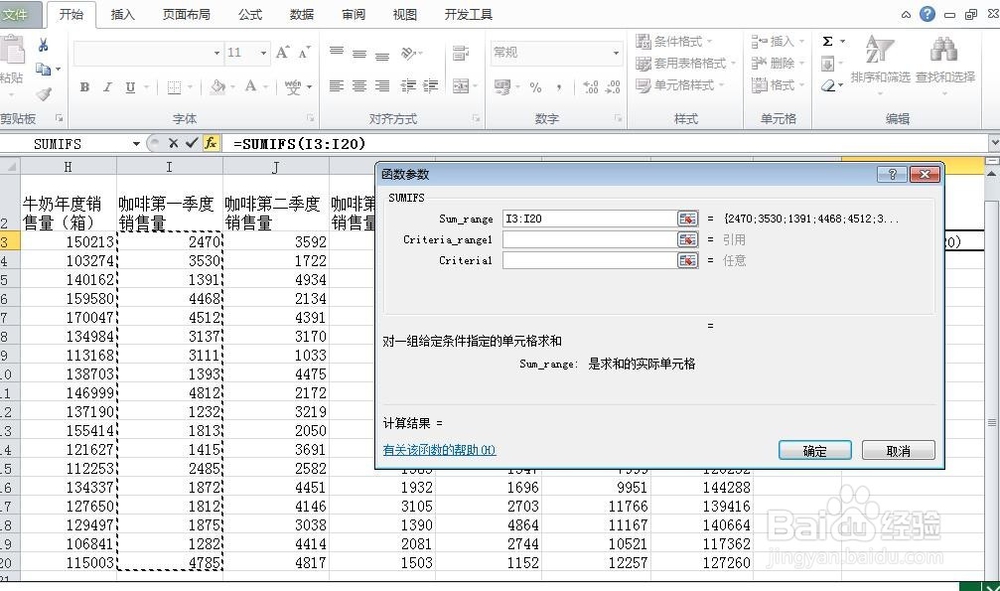Switch to the 数据 ribbon tab
The height and width of the screenshot is (591, 1000).
[301, 14]
